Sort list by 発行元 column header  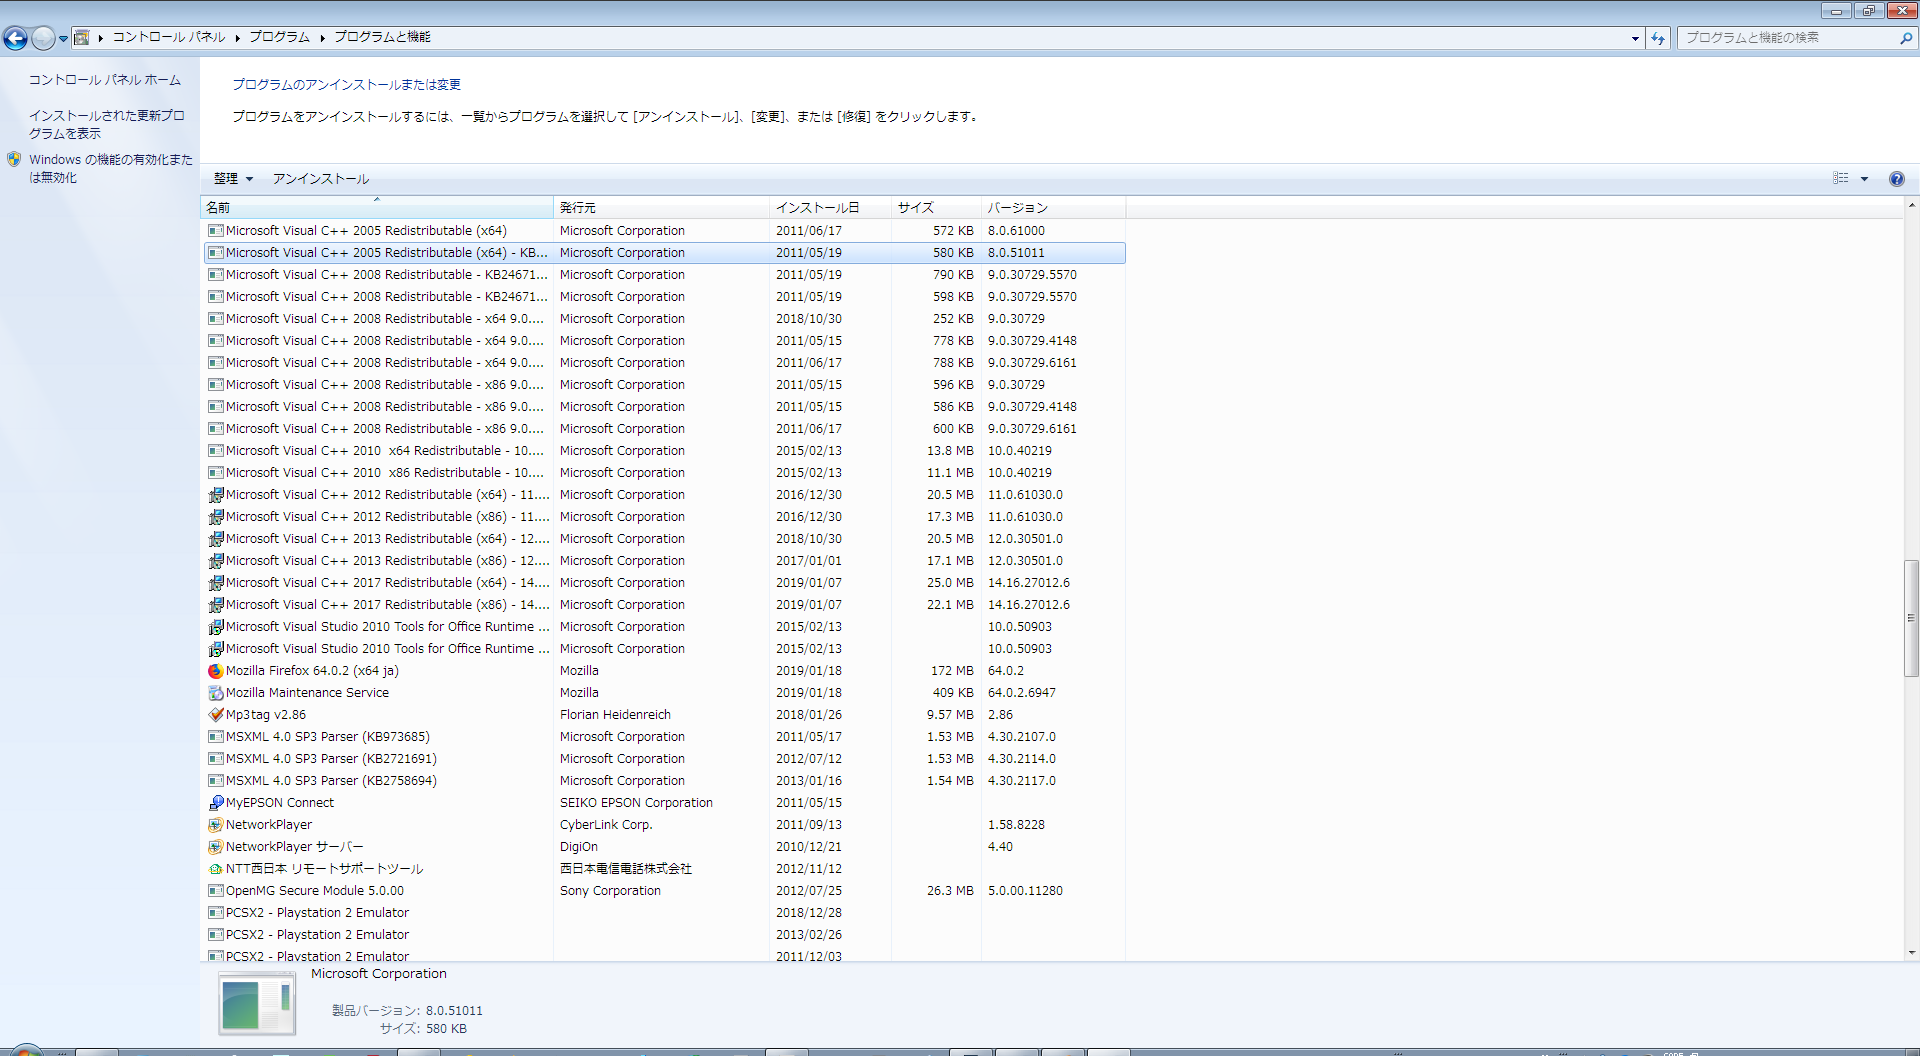[662, 208]
